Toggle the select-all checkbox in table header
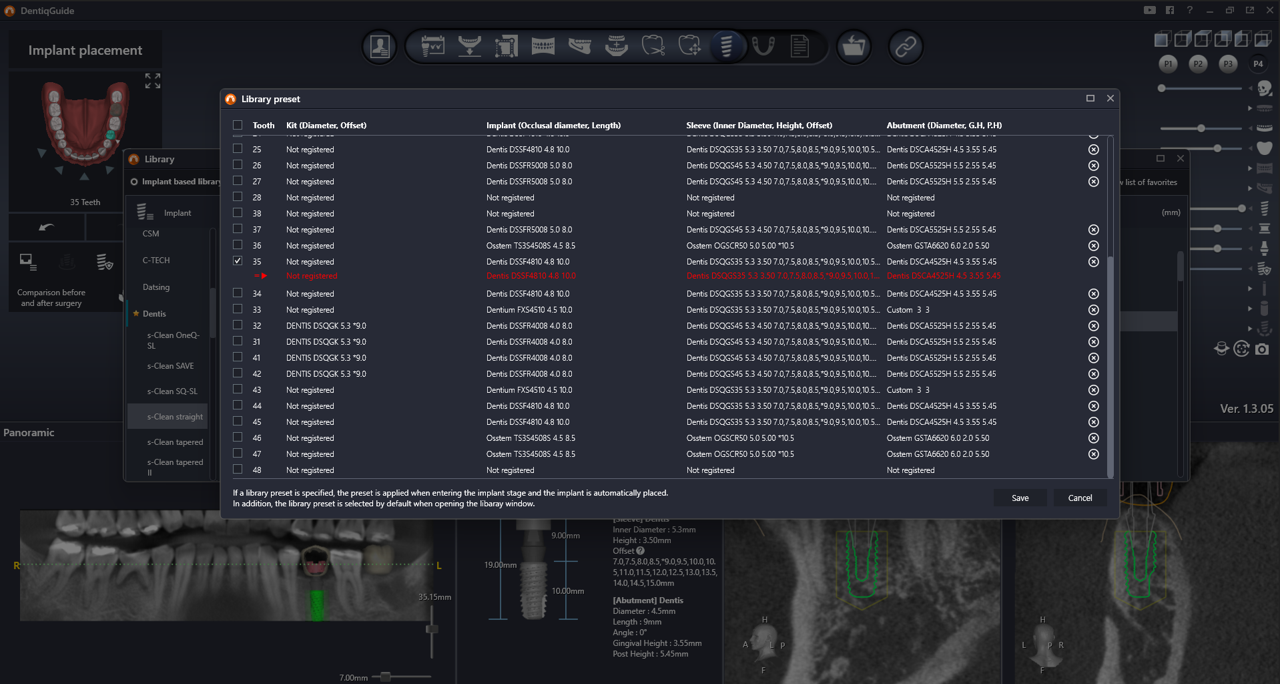 (238, 126)
